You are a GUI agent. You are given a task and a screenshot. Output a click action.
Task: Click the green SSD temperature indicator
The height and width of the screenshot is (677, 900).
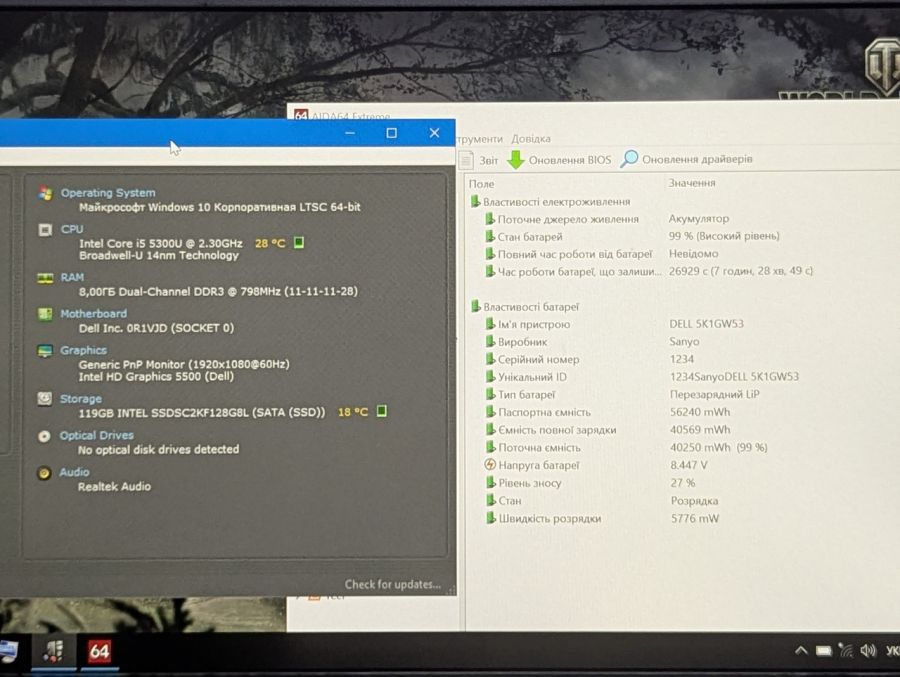[382, 411]
